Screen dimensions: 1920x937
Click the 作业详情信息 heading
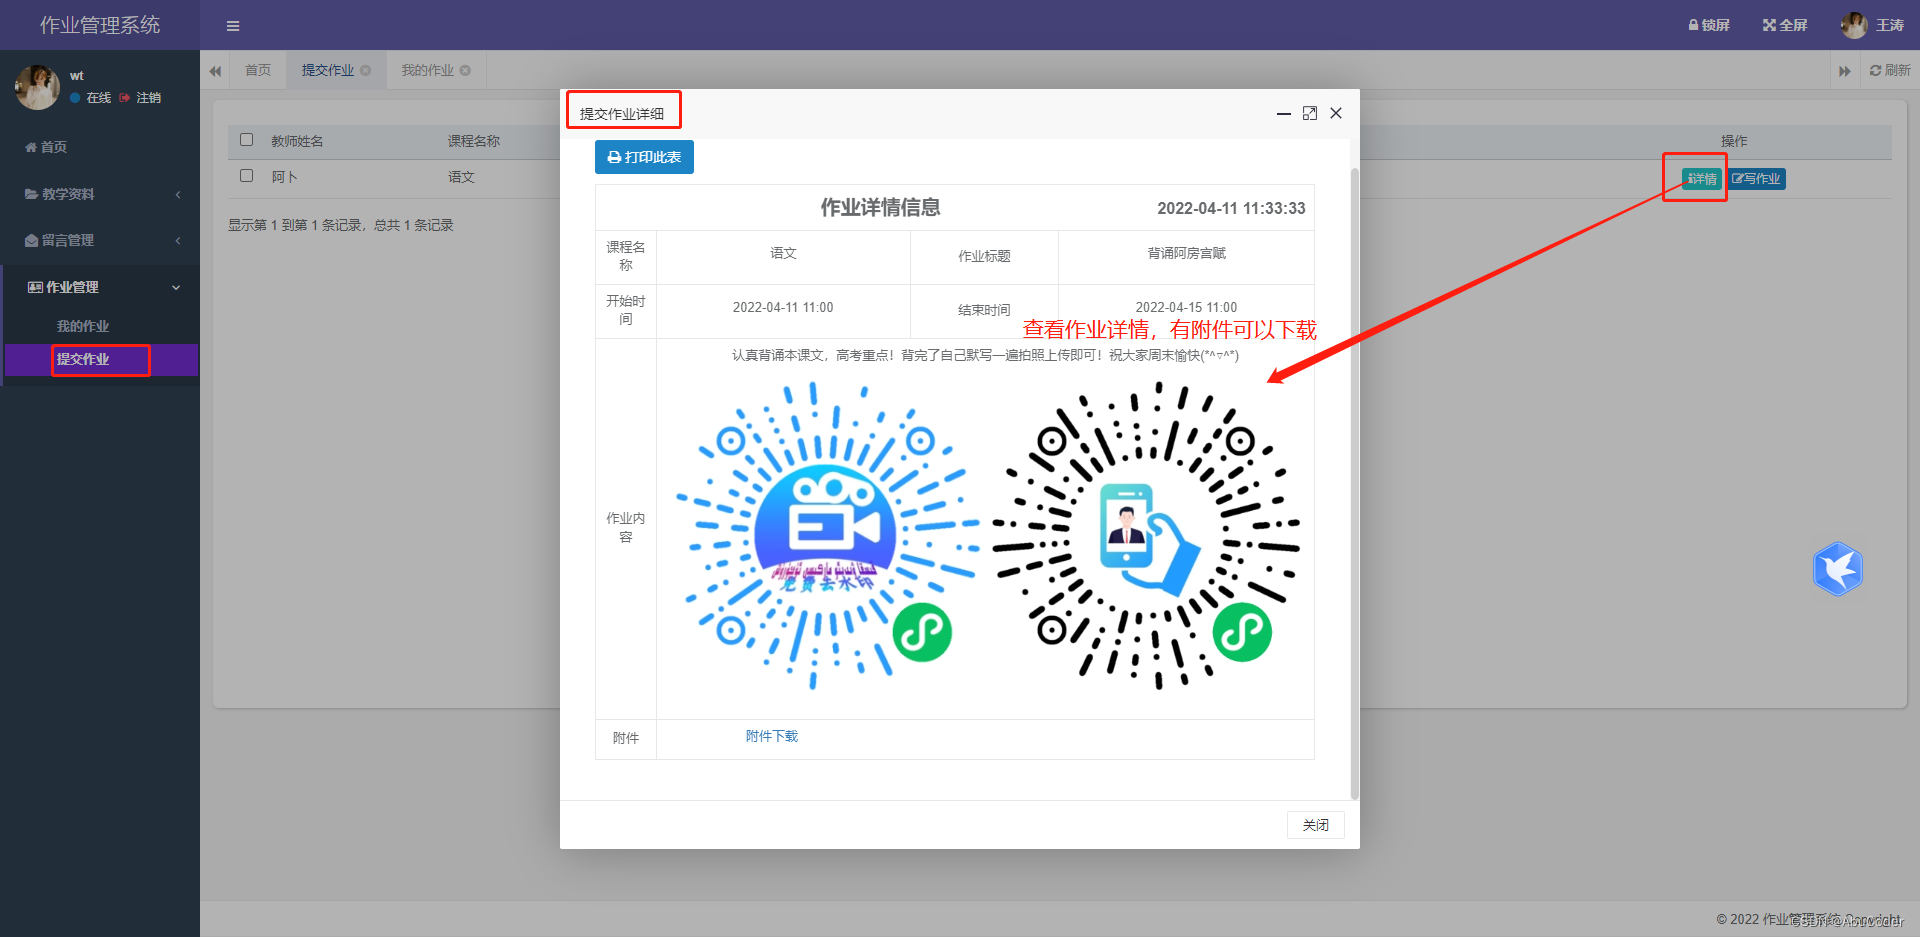pyautogui.click(x=880, y=207)
